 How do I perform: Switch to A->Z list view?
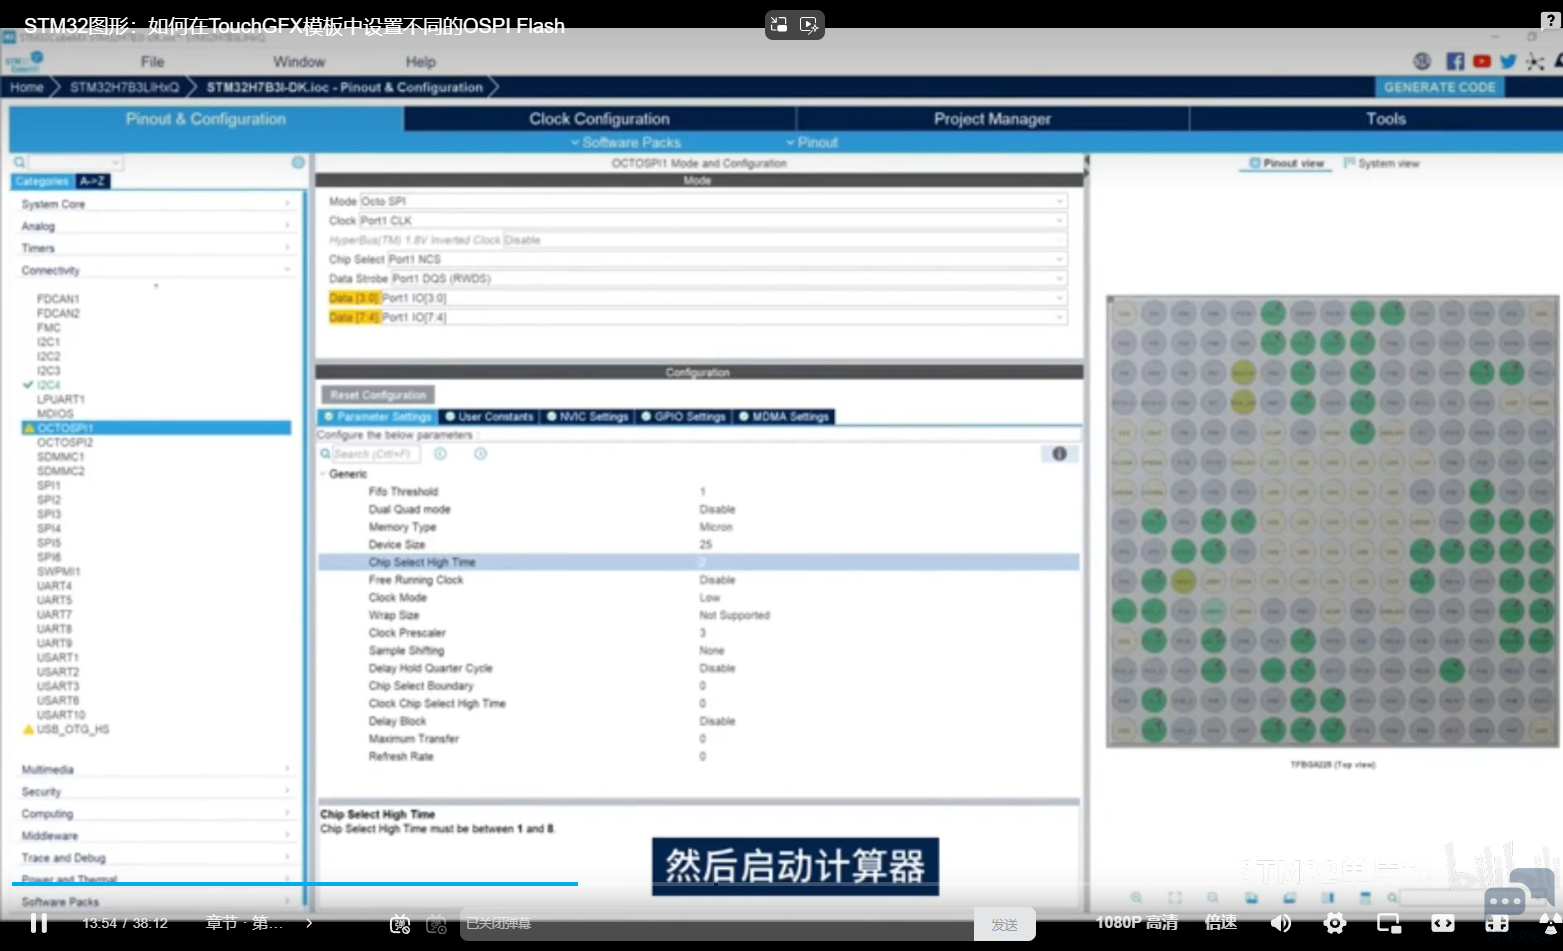coord(92,181)
